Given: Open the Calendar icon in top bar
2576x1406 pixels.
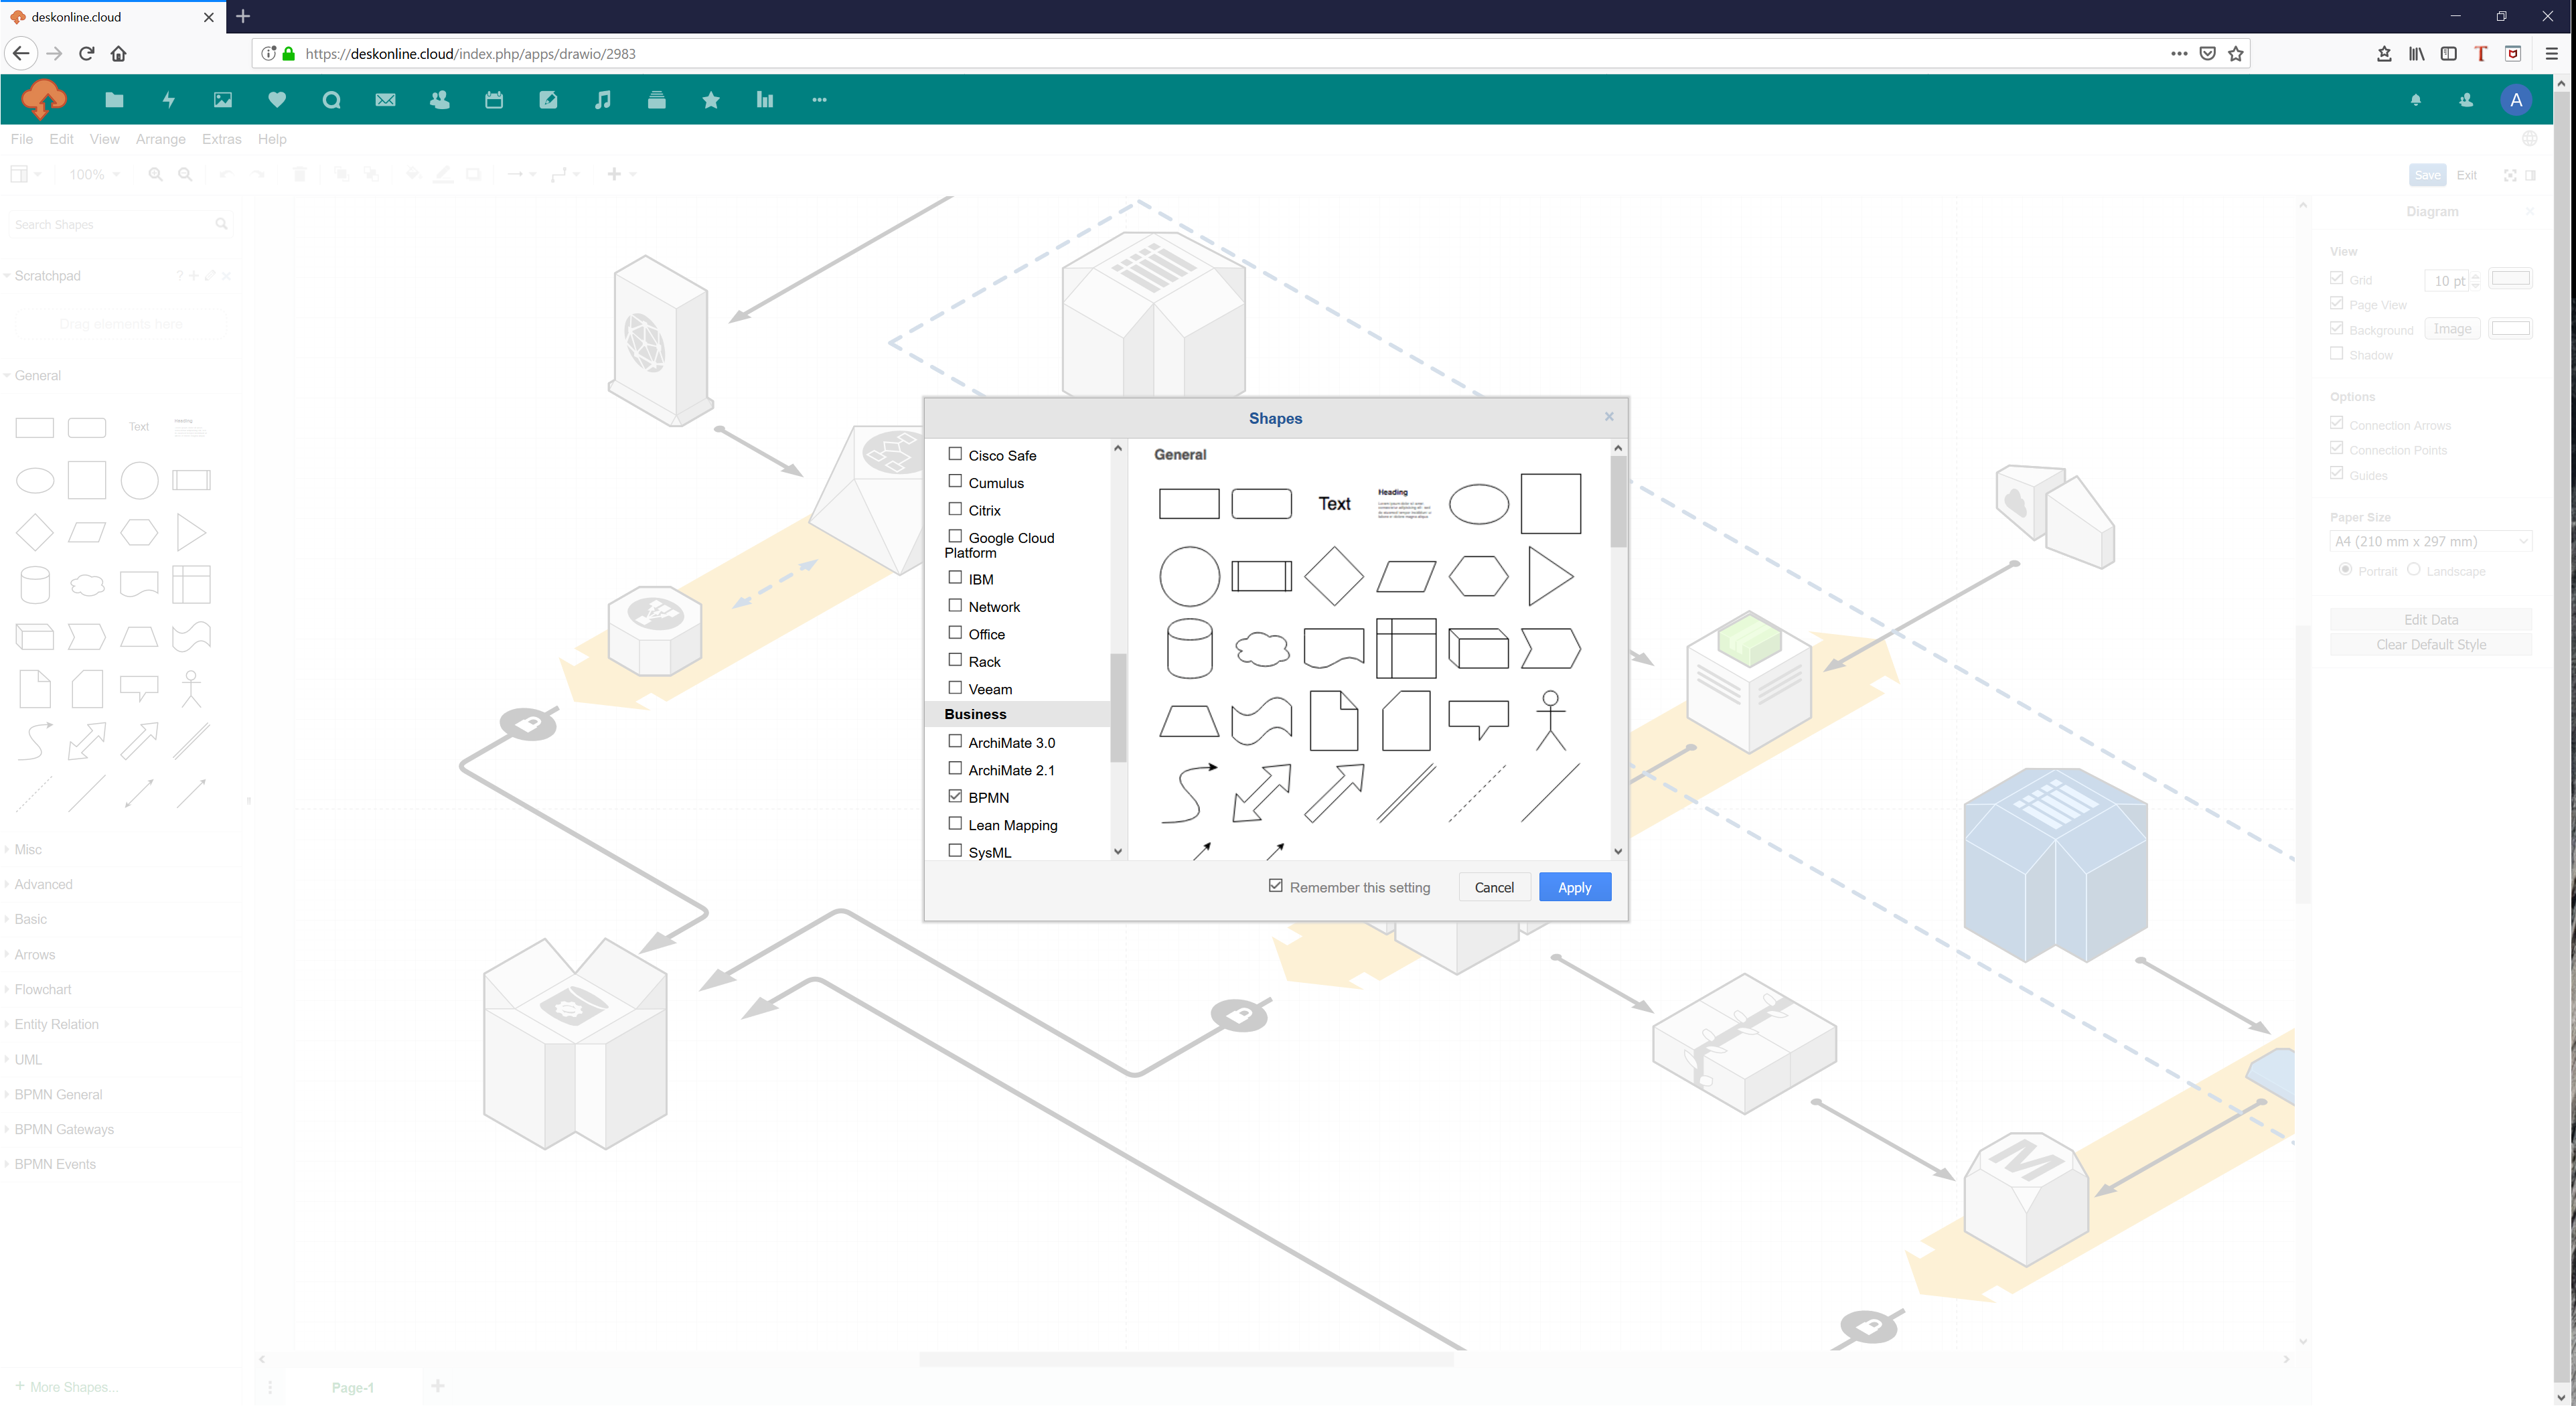Looking at the screenshot, I should click(x=494, y=100).
